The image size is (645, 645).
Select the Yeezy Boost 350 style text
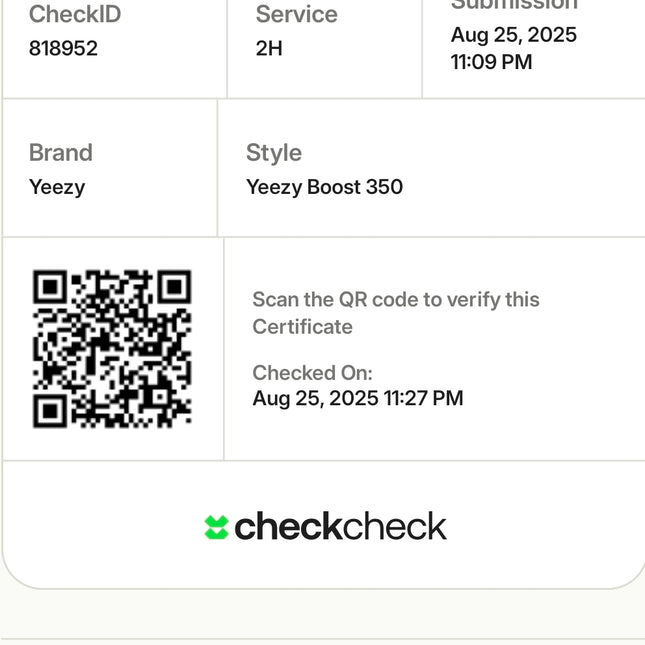[x=324, y=187]
